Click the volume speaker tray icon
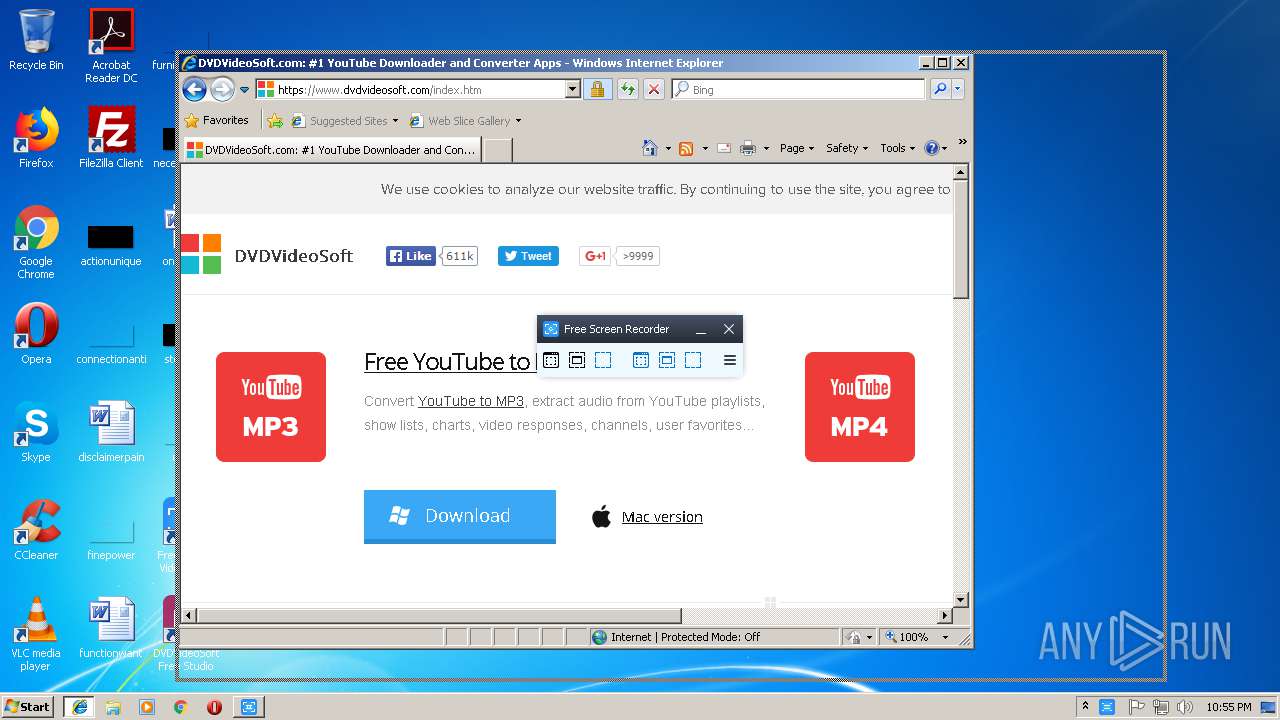Viewport: 1280px width, 720px height. point(1184,707)
